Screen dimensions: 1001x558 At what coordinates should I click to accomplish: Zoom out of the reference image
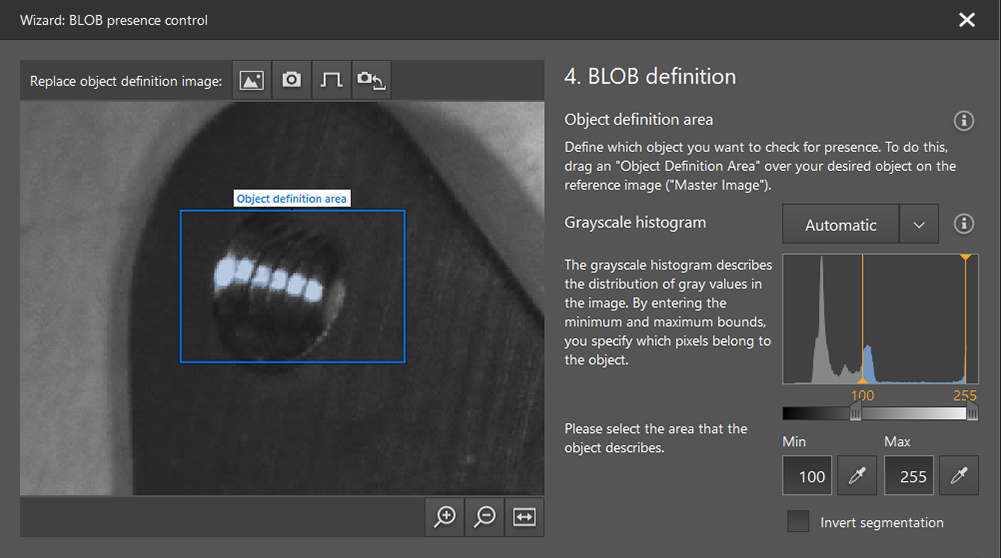tap(485, 516)
